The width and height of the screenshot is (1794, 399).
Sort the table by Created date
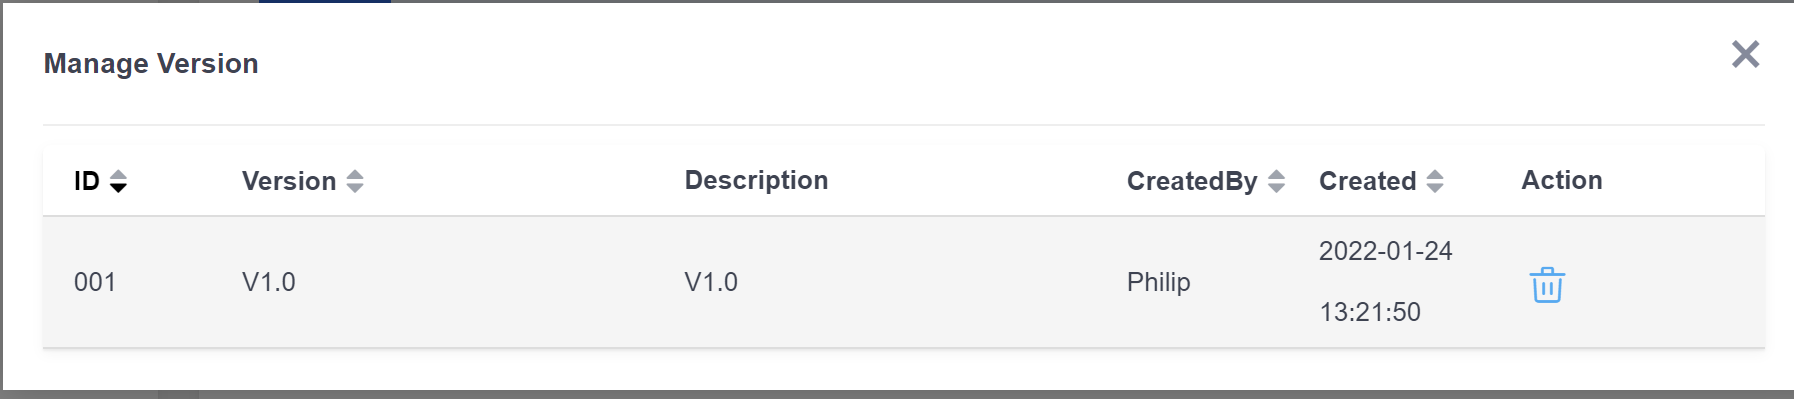[1435, 181]
